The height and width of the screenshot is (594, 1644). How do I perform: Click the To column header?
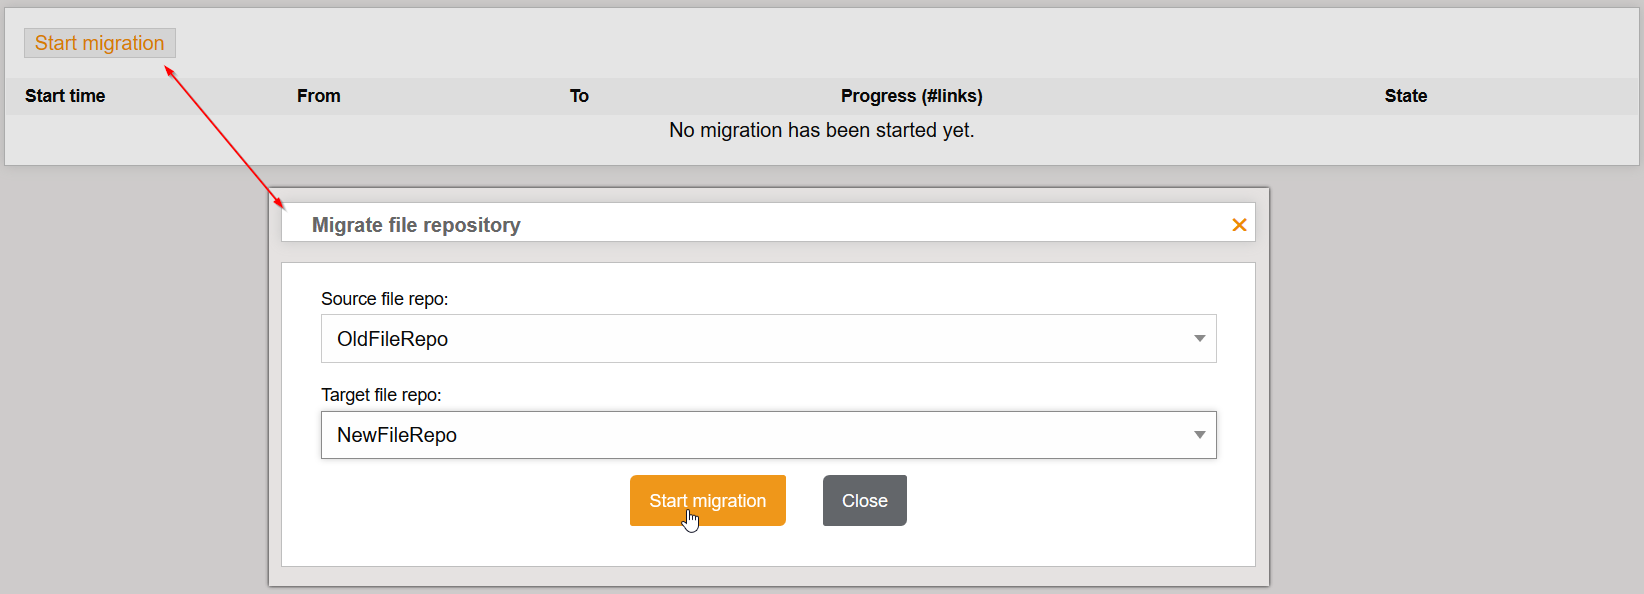(x=579, y=95)
